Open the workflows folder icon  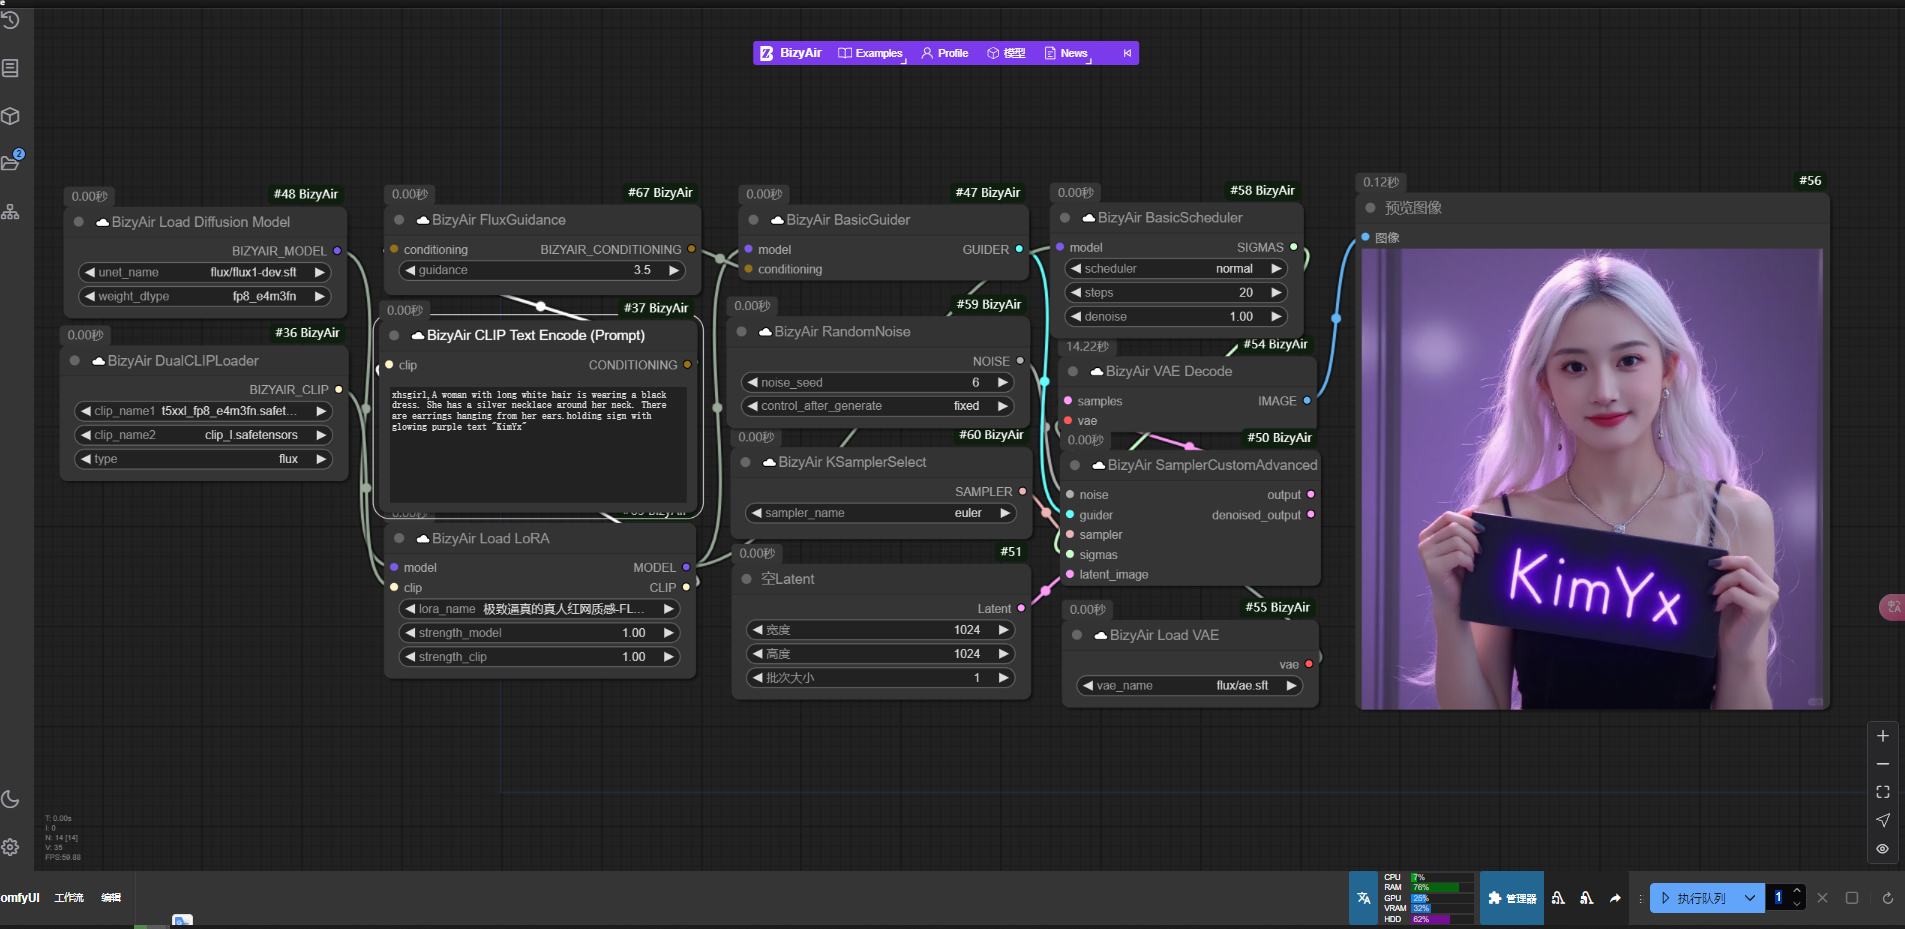(10, 163)
